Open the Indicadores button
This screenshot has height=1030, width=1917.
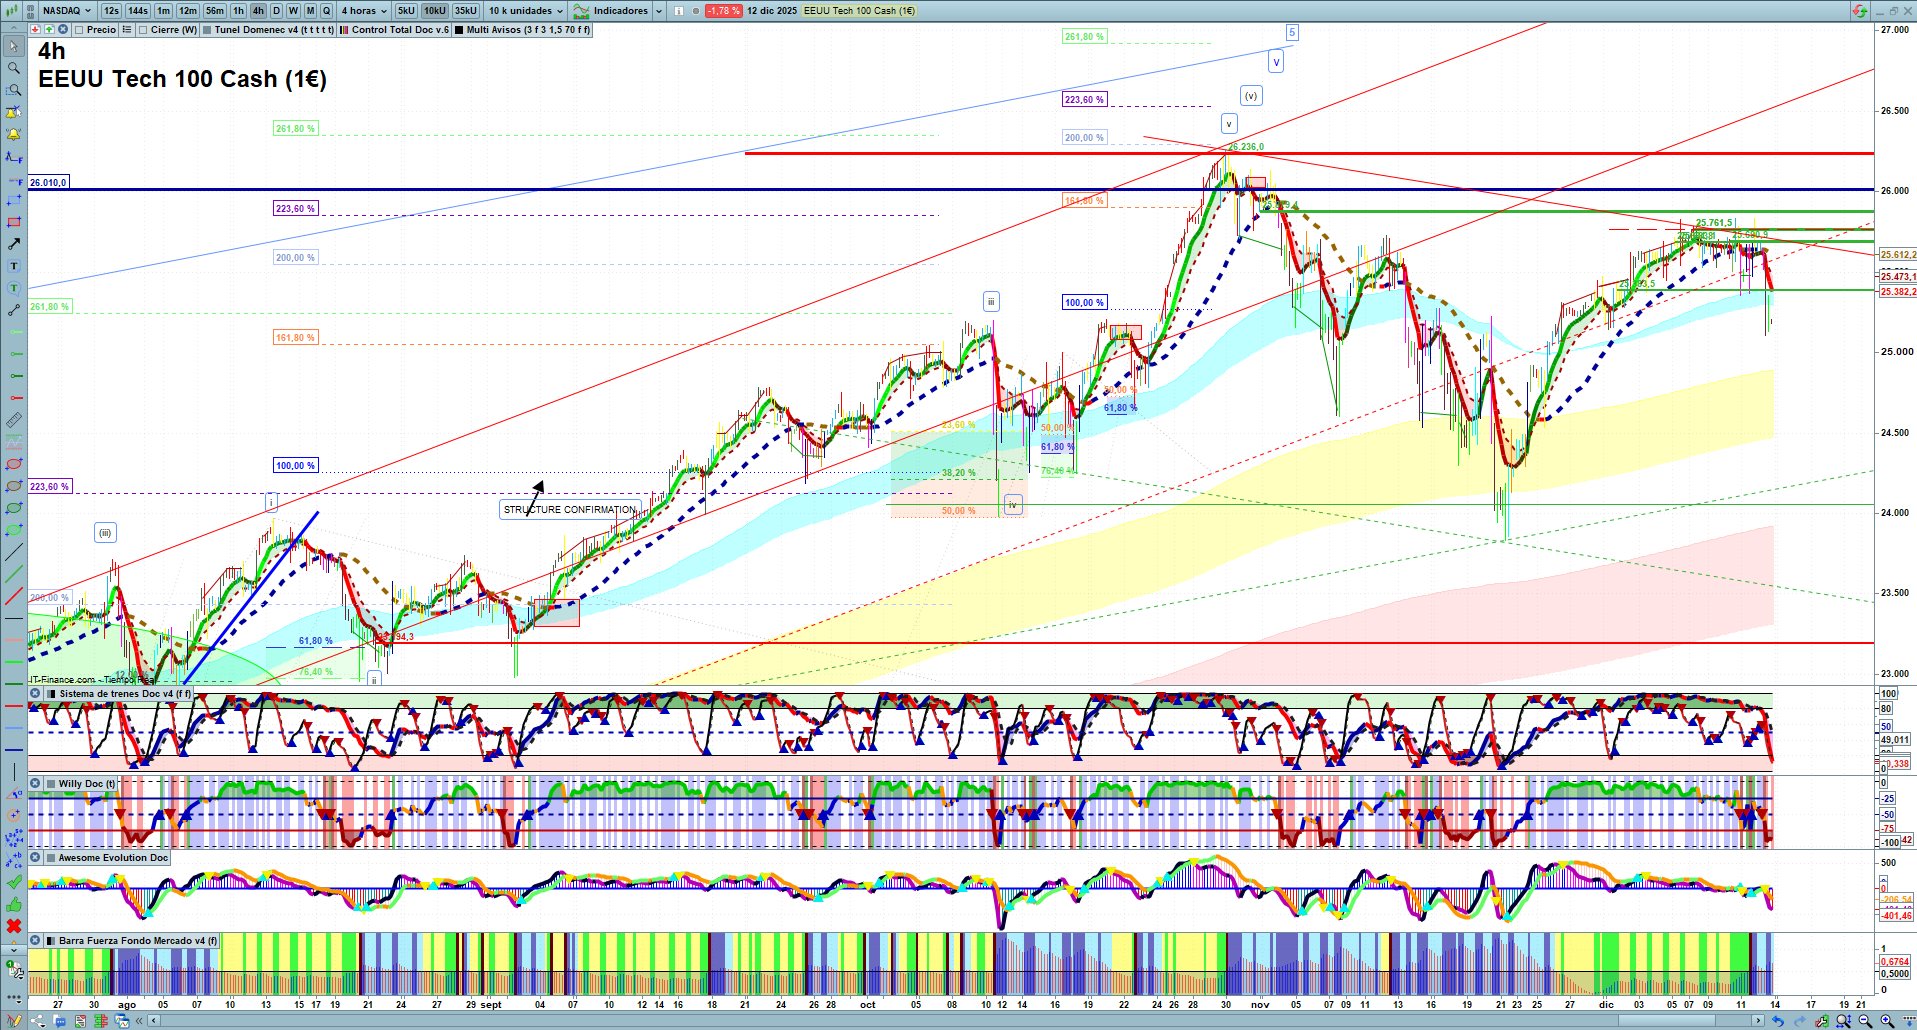coord(611,11)
